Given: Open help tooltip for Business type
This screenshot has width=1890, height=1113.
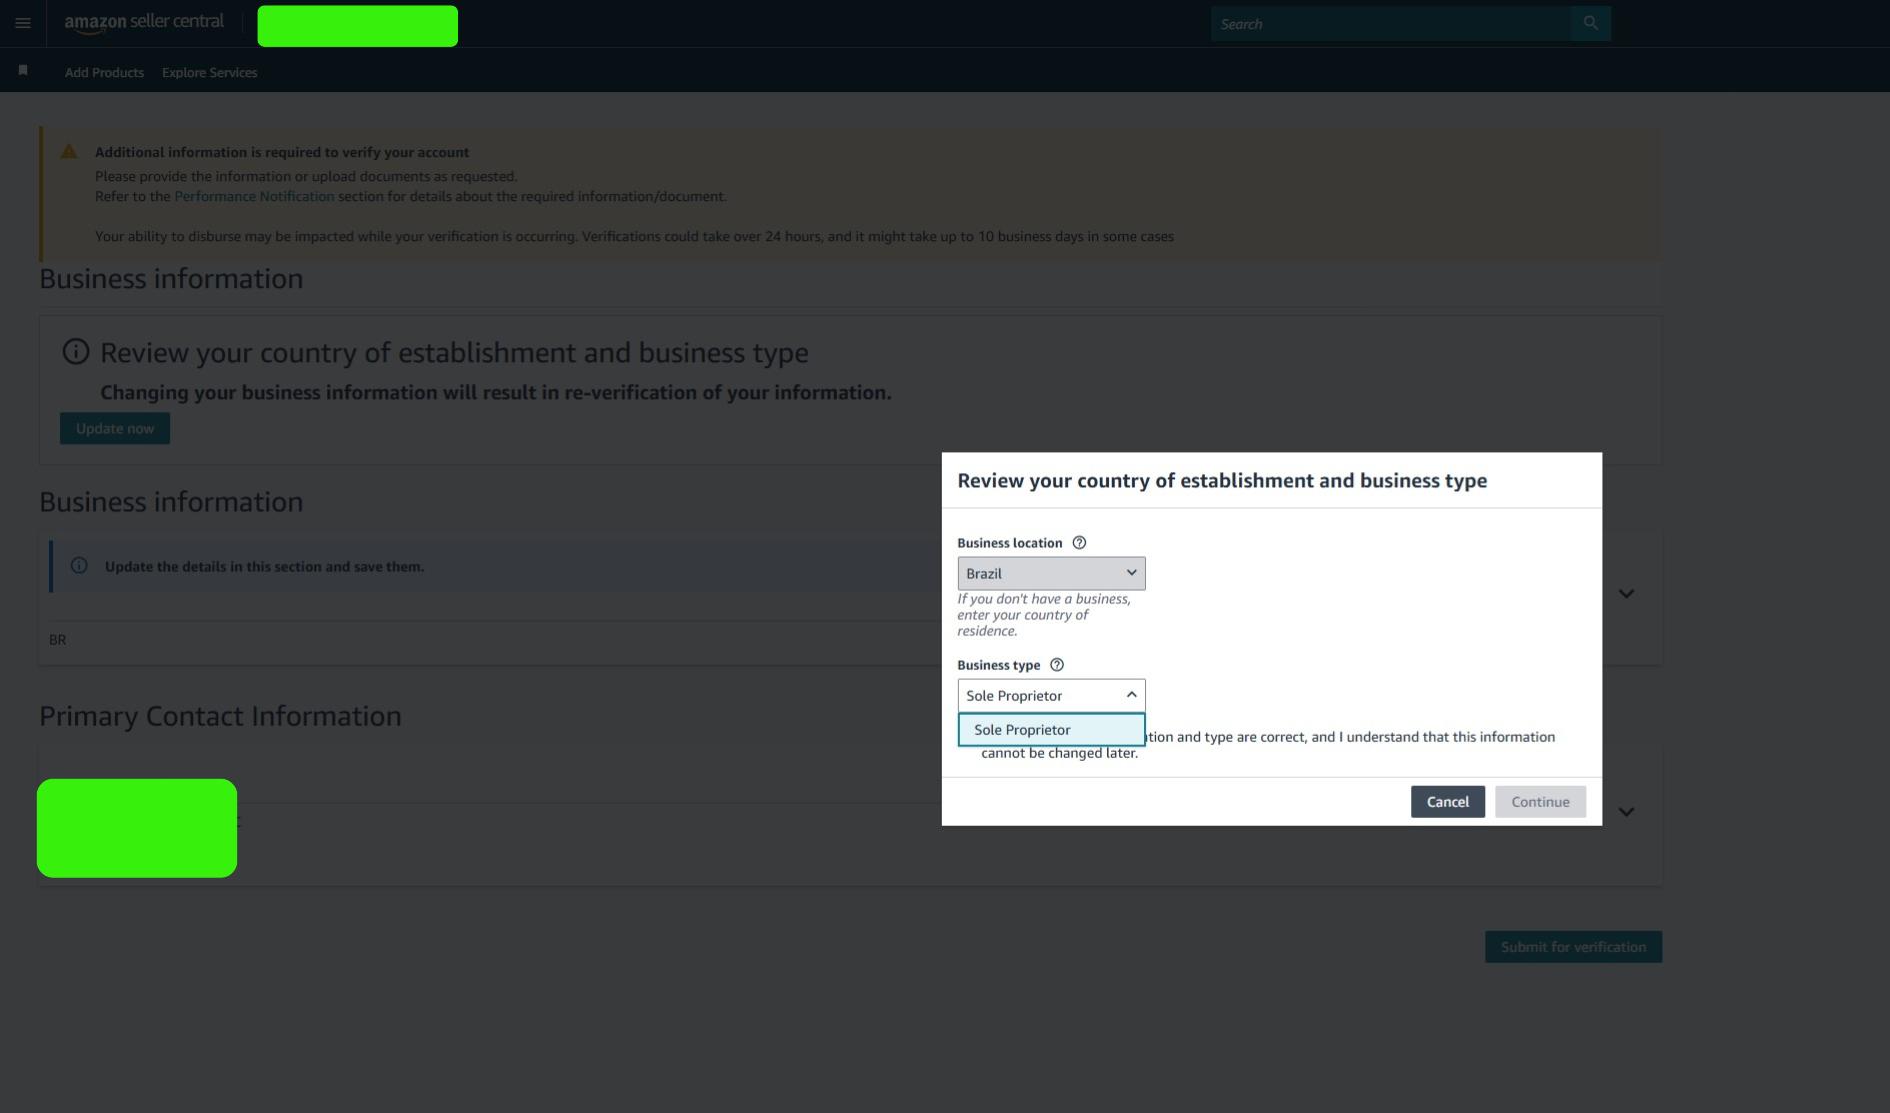Looking at the screenshot, I should 1057,665.
